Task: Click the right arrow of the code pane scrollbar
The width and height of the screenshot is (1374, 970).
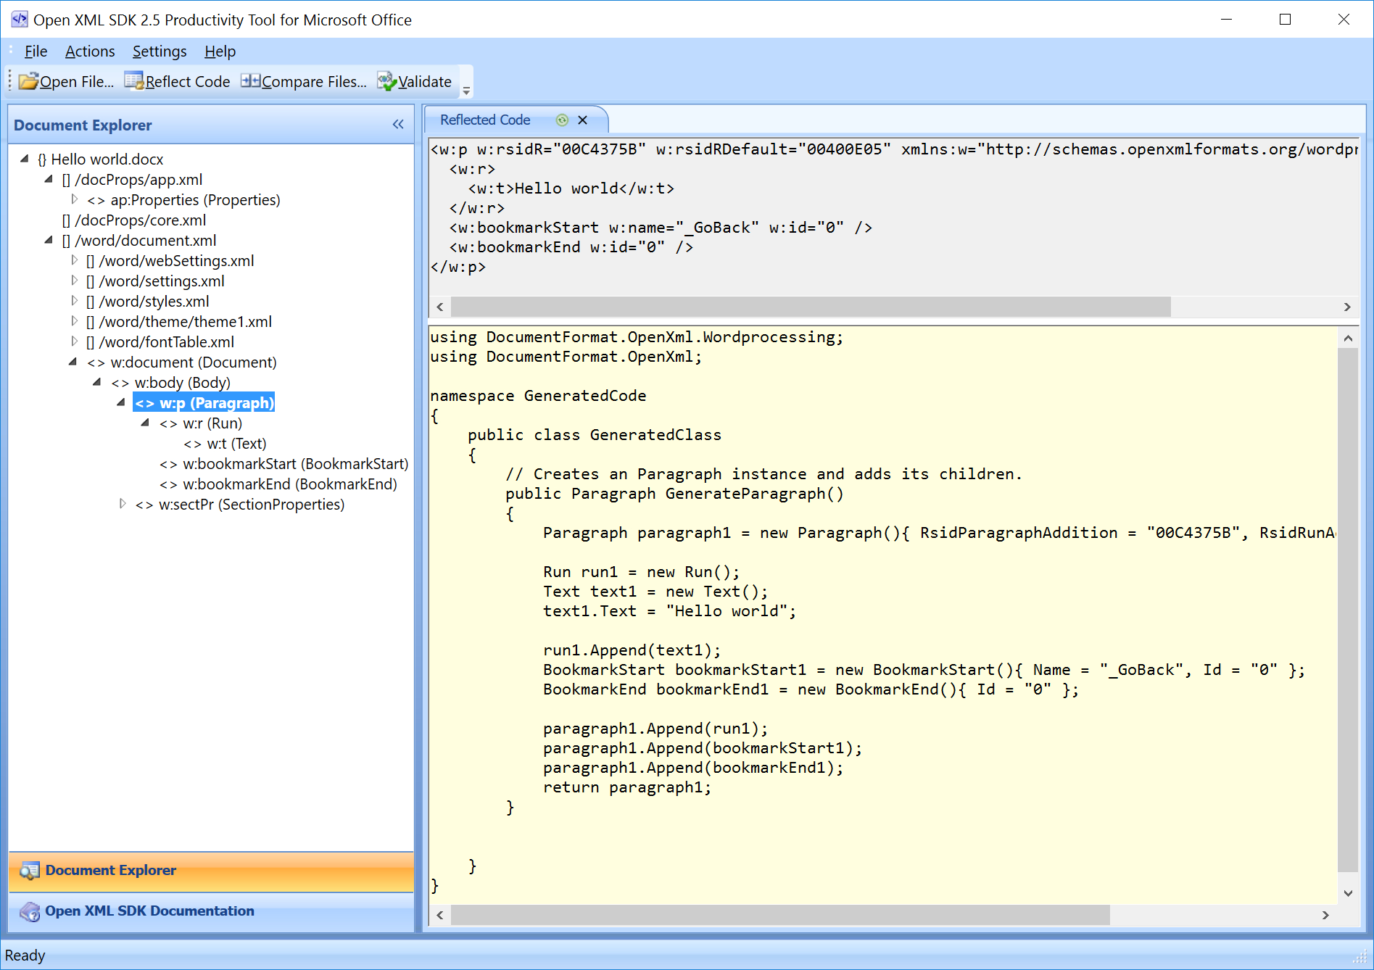Action: click(1325, 914)
